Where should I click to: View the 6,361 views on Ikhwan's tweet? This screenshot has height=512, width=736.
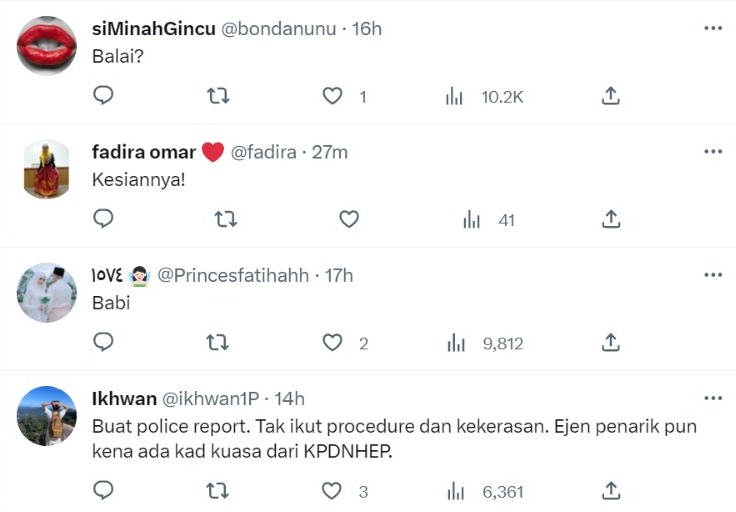click(x=489, y=490)
